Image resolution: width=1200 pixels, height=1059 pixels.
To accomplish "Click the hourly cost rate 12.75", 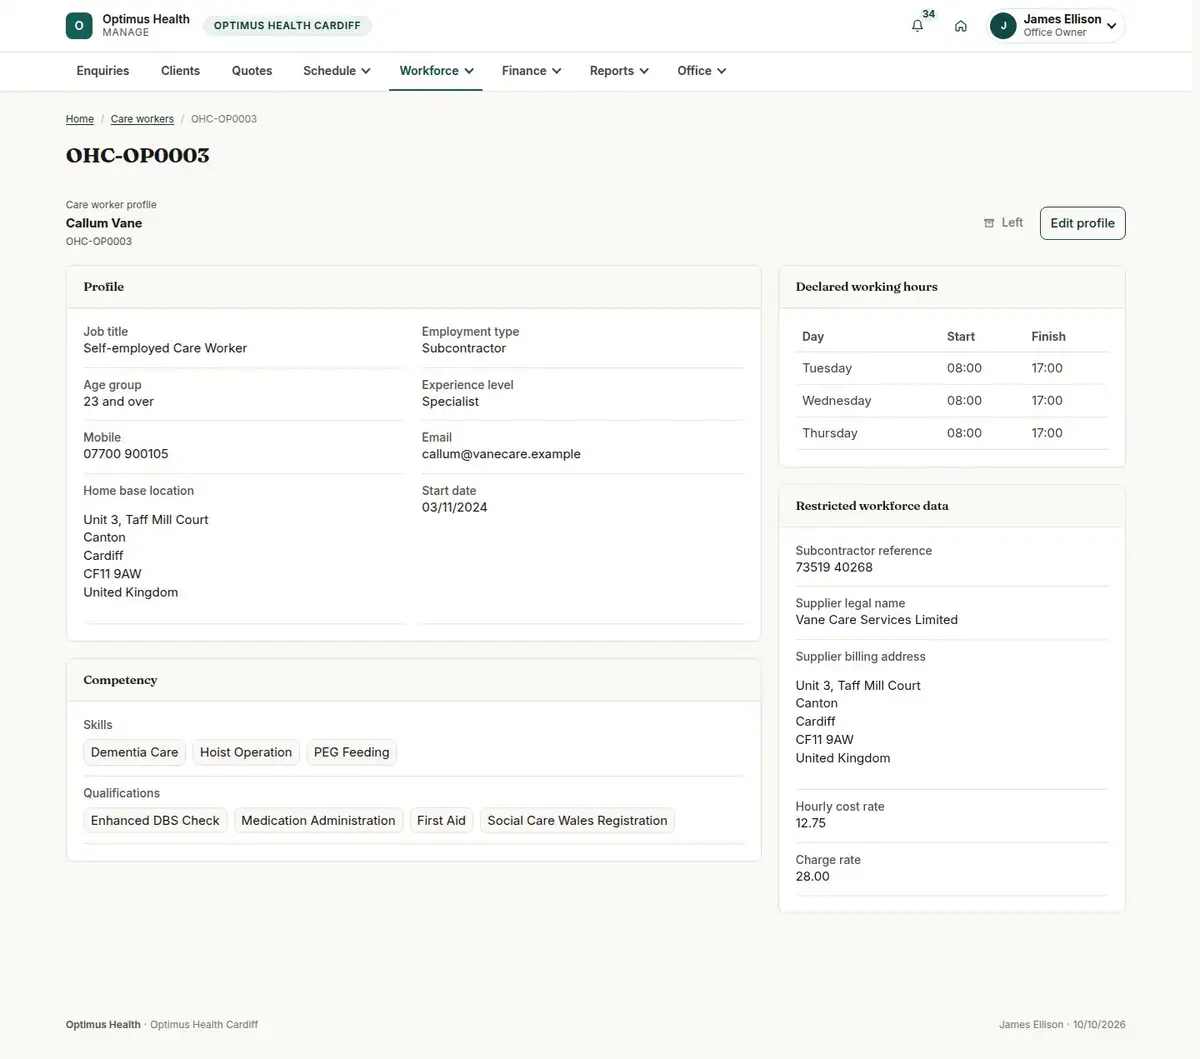I will tap(811, 823).
